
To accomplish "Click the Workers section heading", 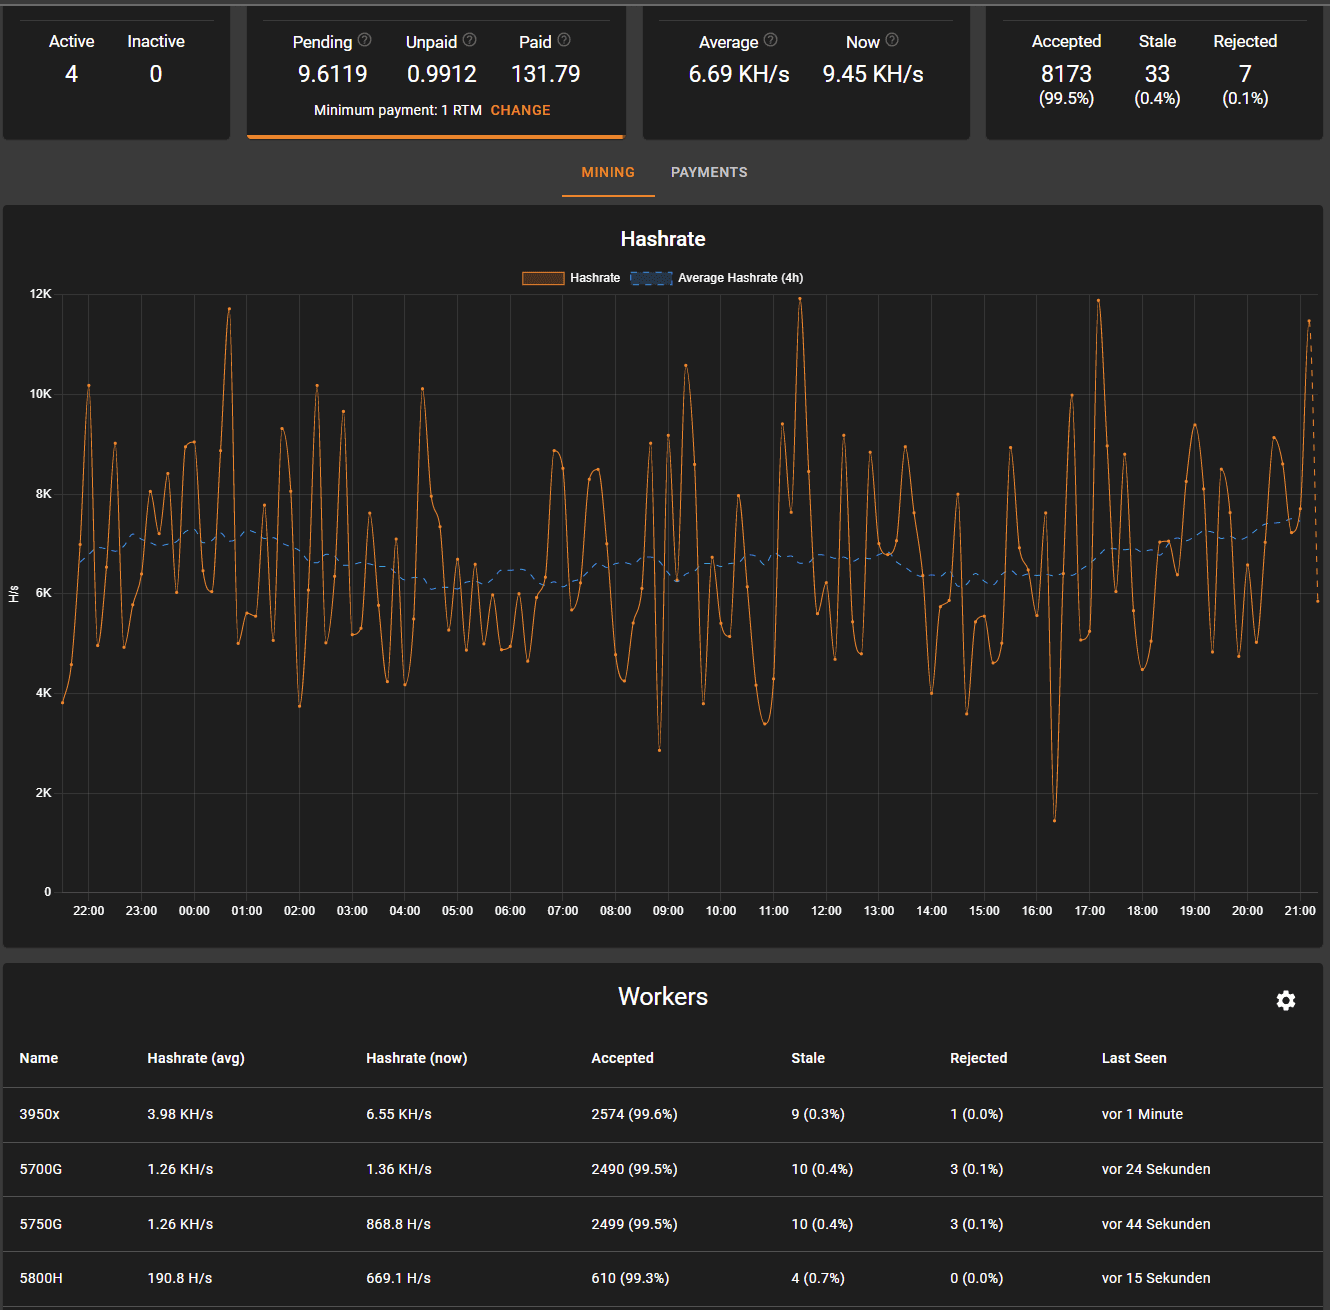I will (663, 997).
